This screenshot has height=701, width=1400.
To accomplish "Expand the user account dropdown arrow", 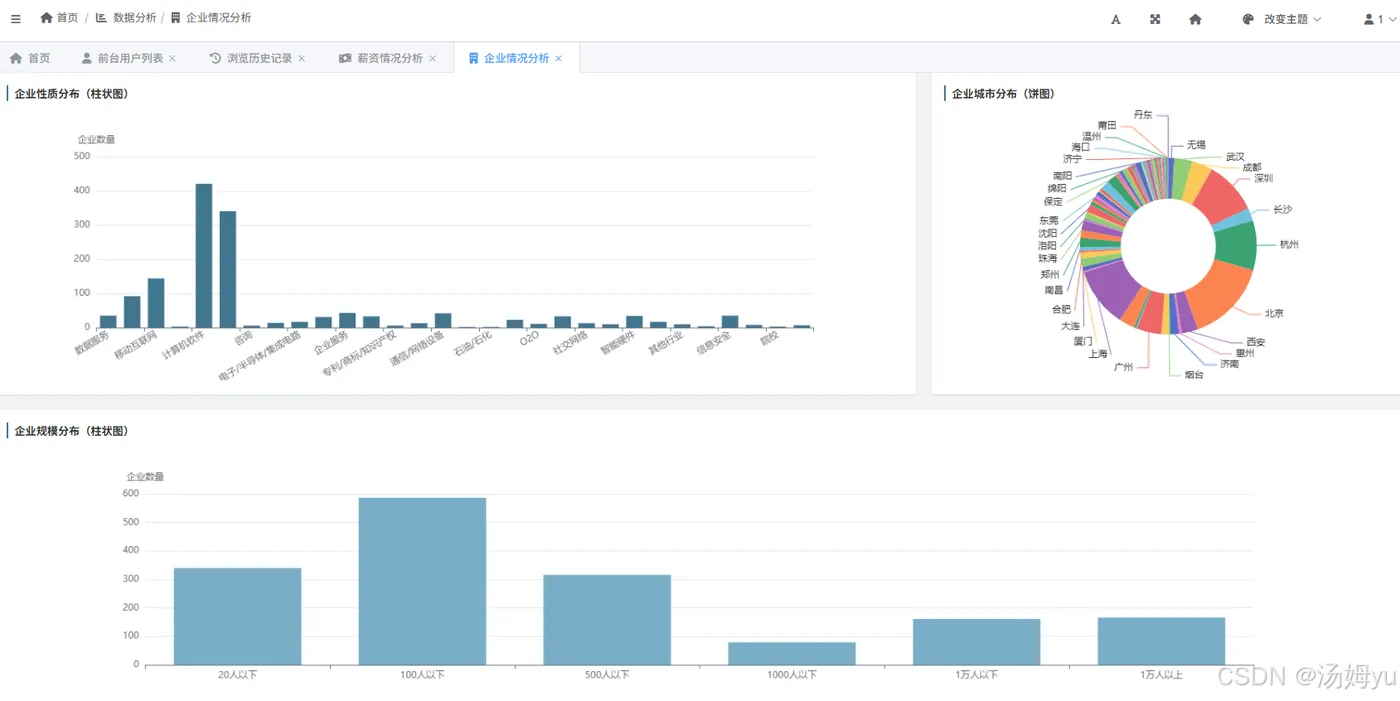I will [x=1393, y=19].
